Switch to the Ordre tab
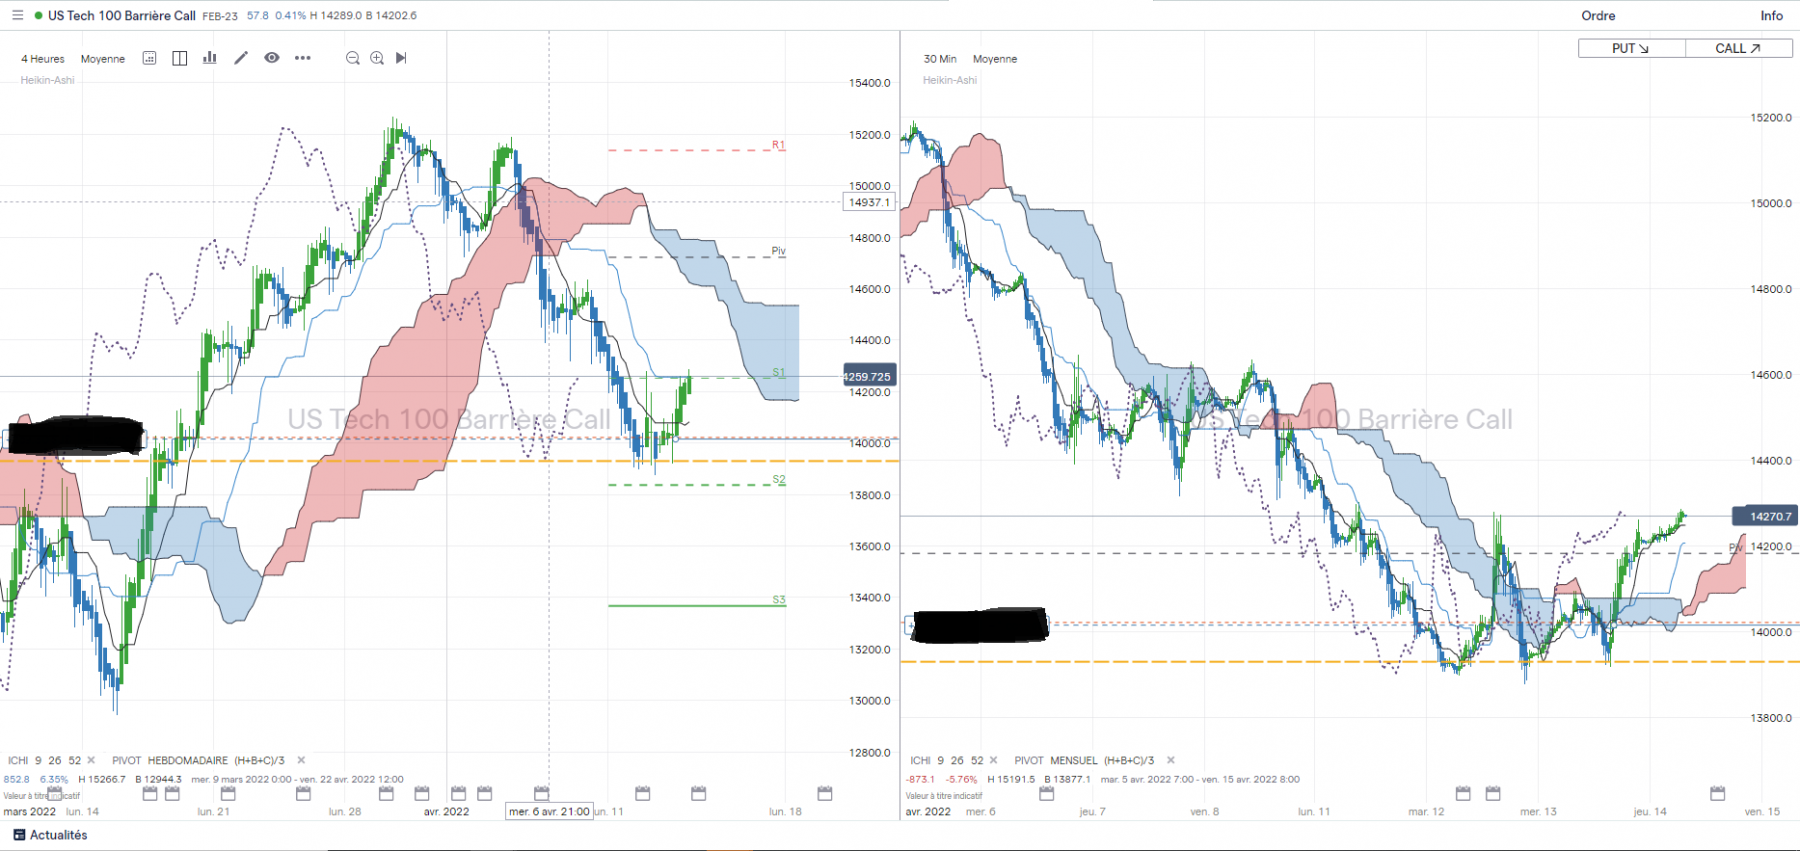Image resolution: width=1800 pixels, height=851 pixels. [x=1598, y=16]
